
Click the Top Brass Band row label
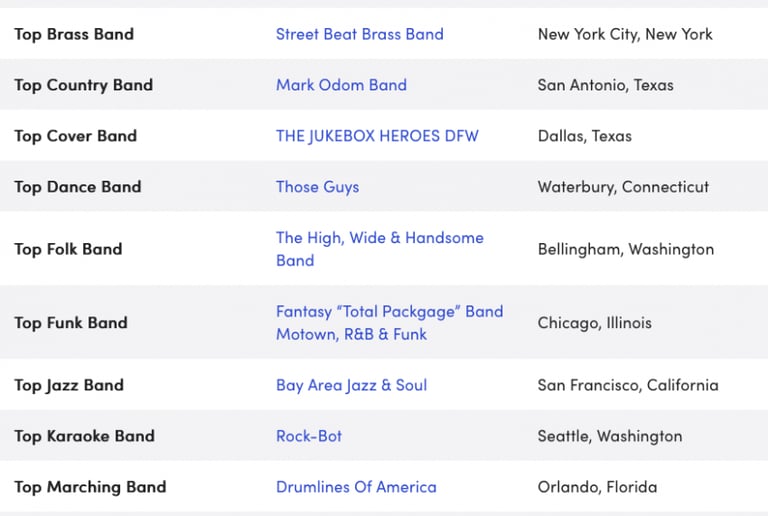[x=74, y=34]
